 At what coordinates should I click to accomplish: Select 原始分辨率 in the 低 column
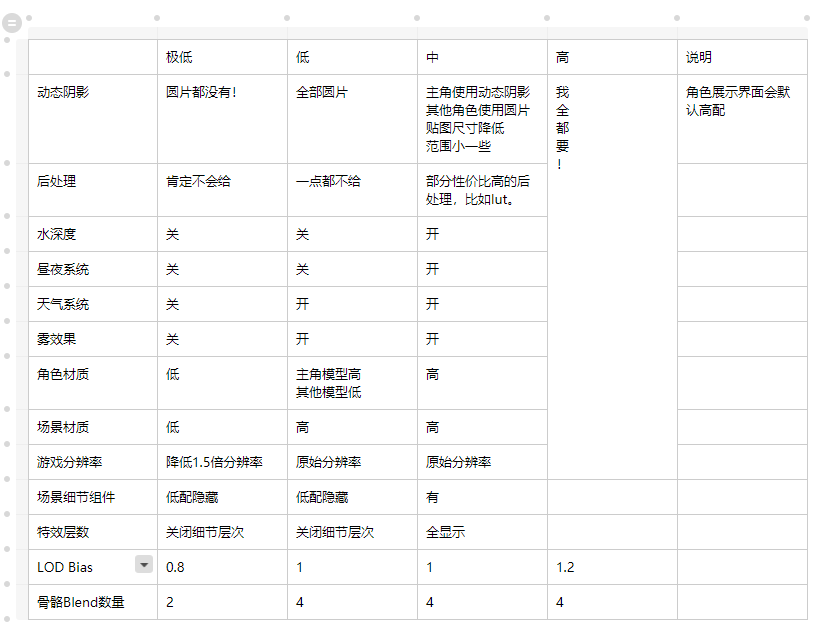pos(352,462)
